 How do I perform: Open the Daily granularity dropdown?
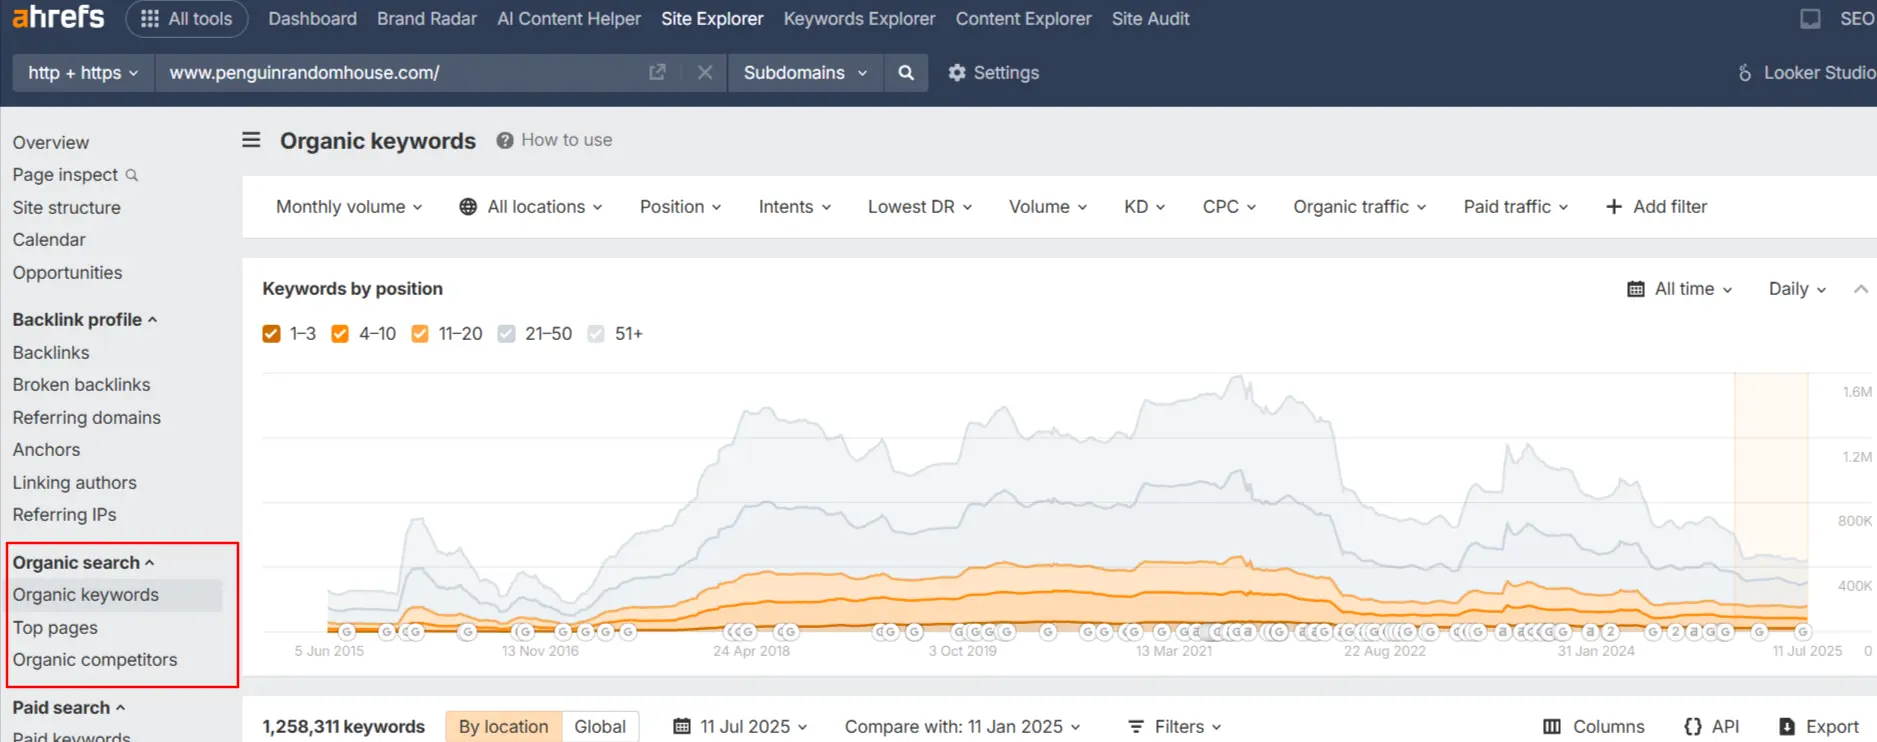(1798, 289)
